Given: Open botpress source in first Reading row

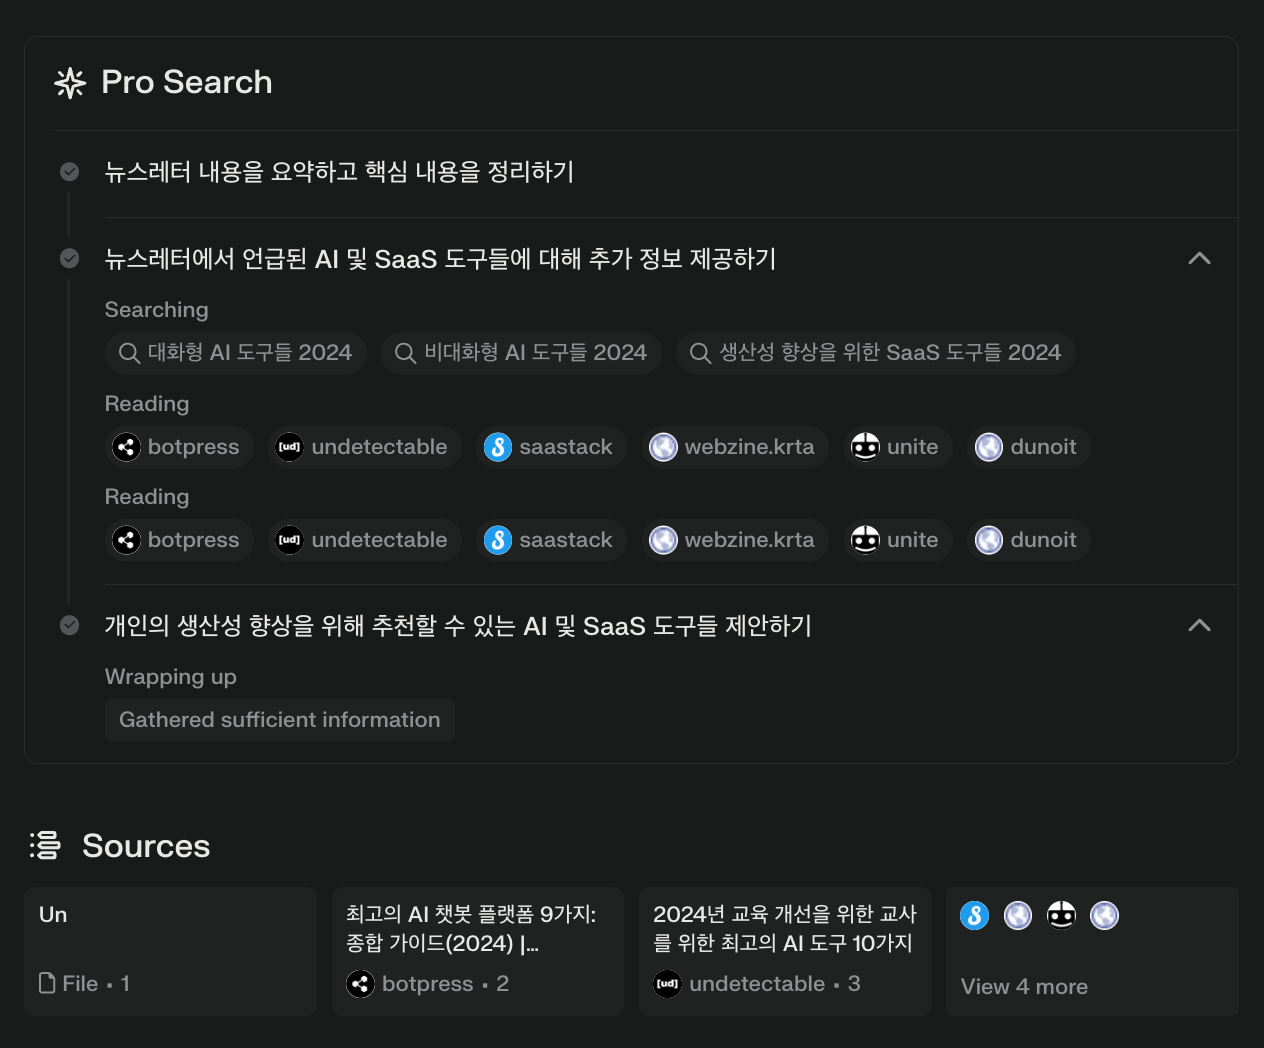Looking at the screenshot, I should tap(179, 447).
